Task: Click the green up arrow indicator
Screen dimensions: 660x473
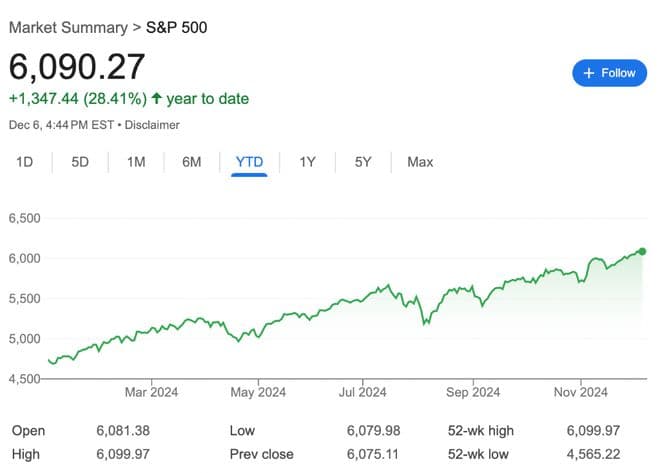Action: [157, 99]
